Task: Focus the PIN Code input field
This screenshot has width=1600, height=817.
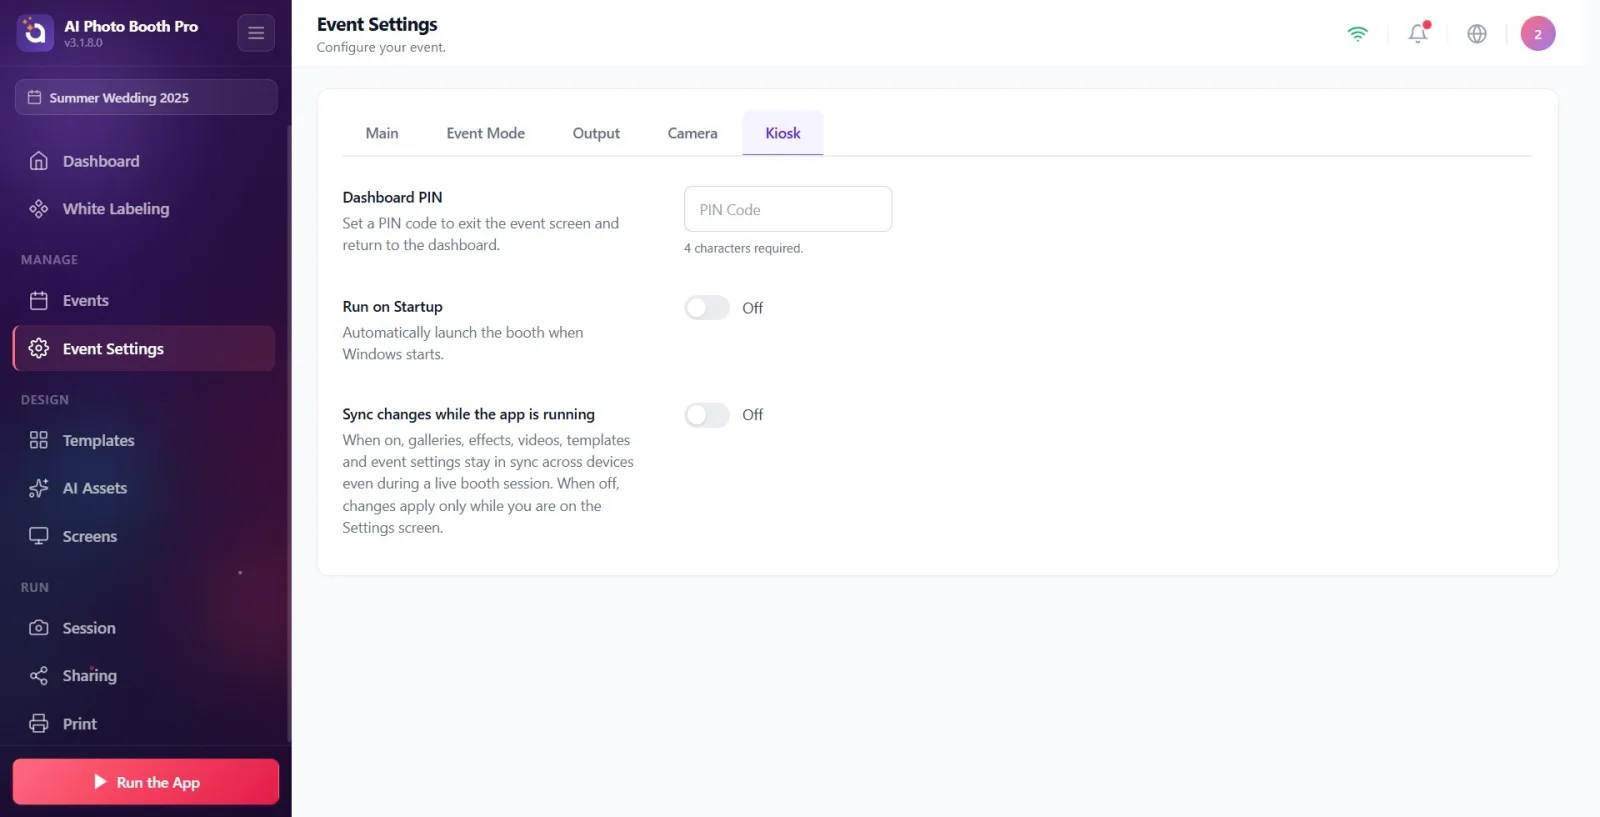Action: [x=788, y=209]
